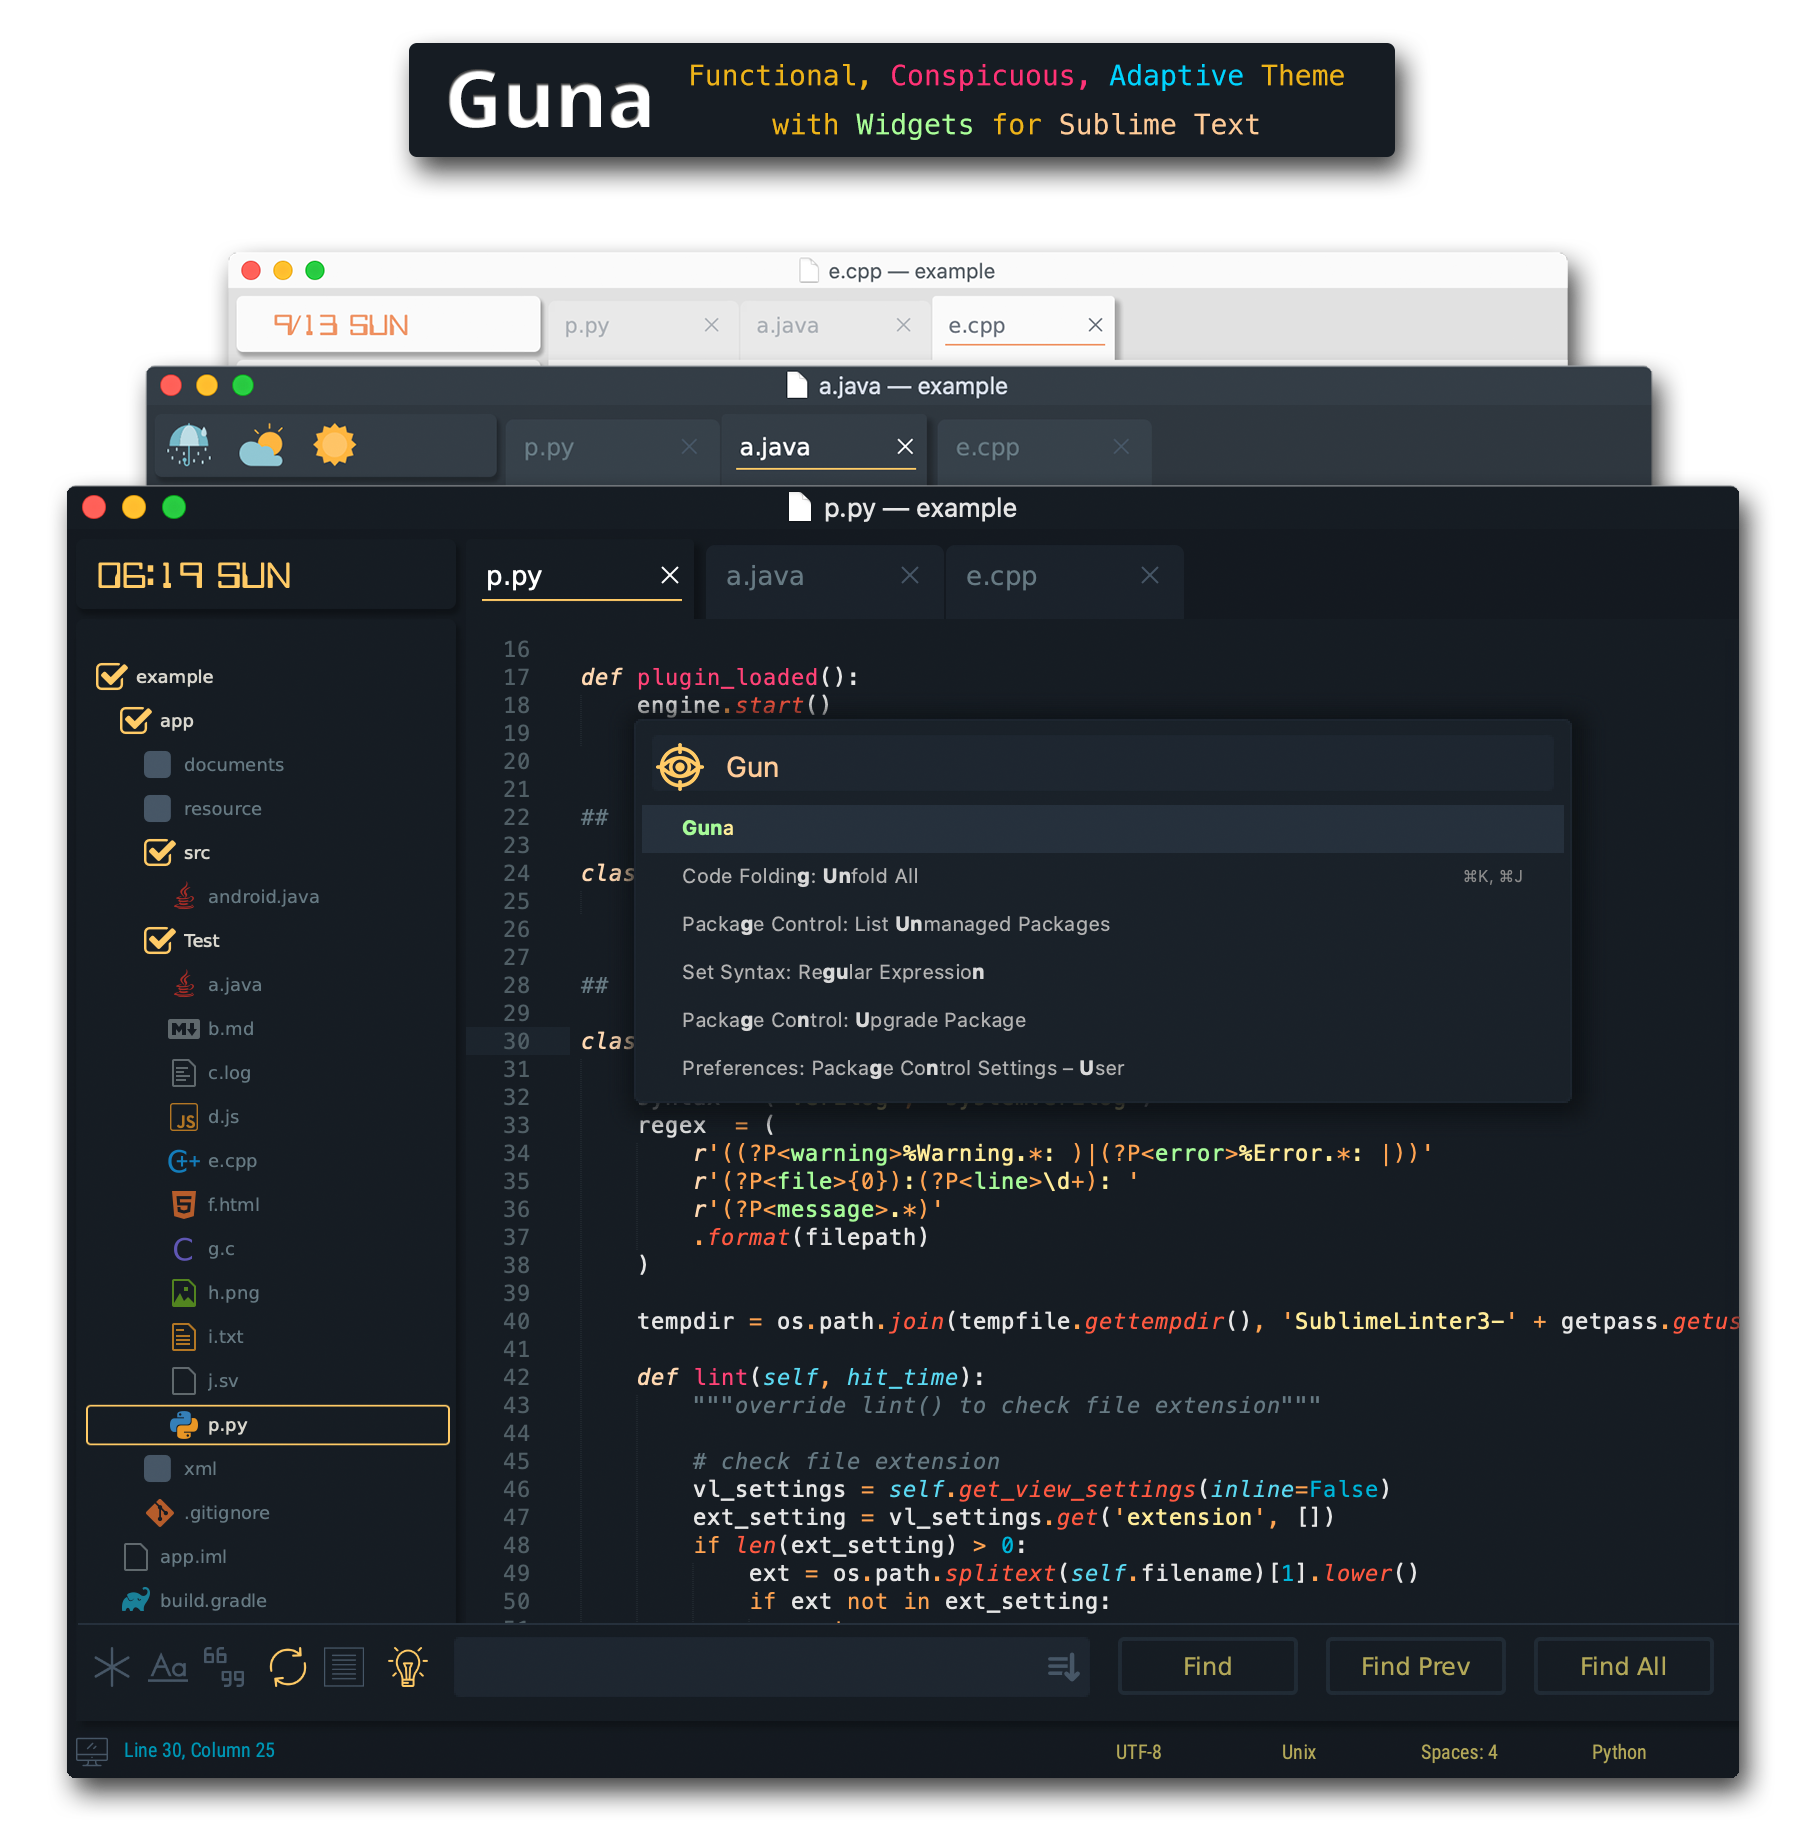Toggle in-selection search icon
Viewport: 1800px width, 1840px height.
click(344, 1667)
